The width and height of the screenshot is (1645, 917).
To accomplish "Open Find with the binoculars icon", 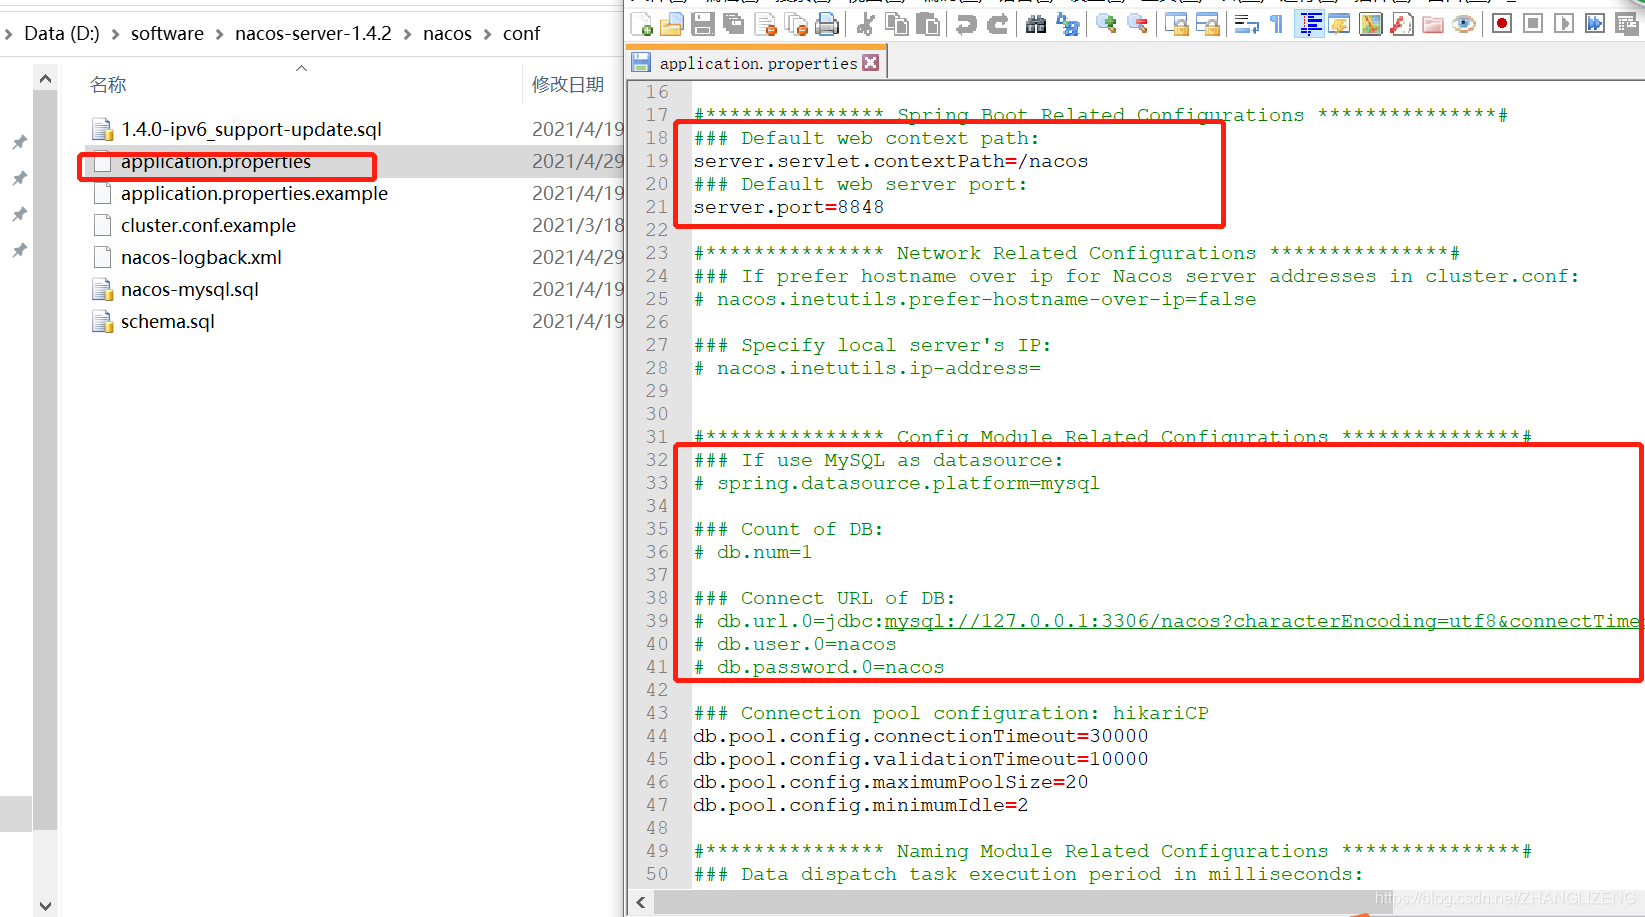I will 1036,24.
